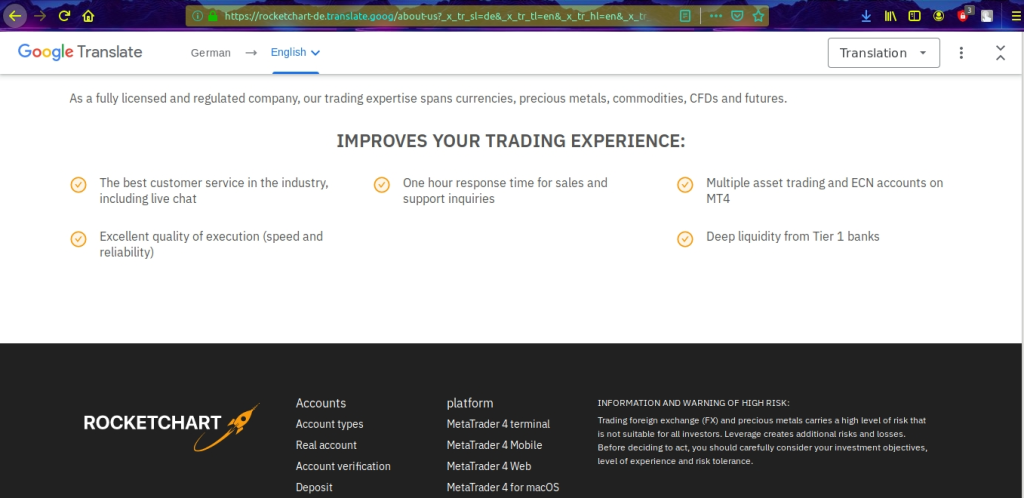Open Account types footer link
This screenshot has width=1024, height=498.
329,424
